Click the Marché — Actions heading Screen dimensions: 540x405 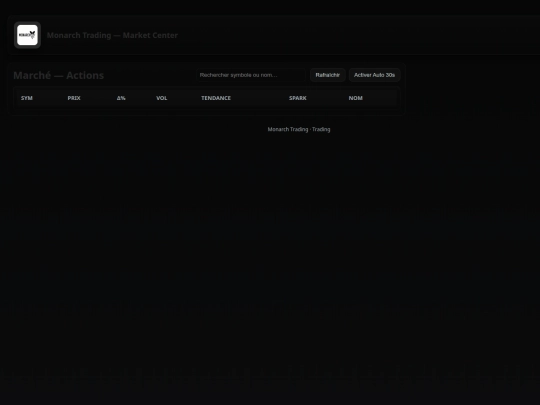(x=59, y=75)
